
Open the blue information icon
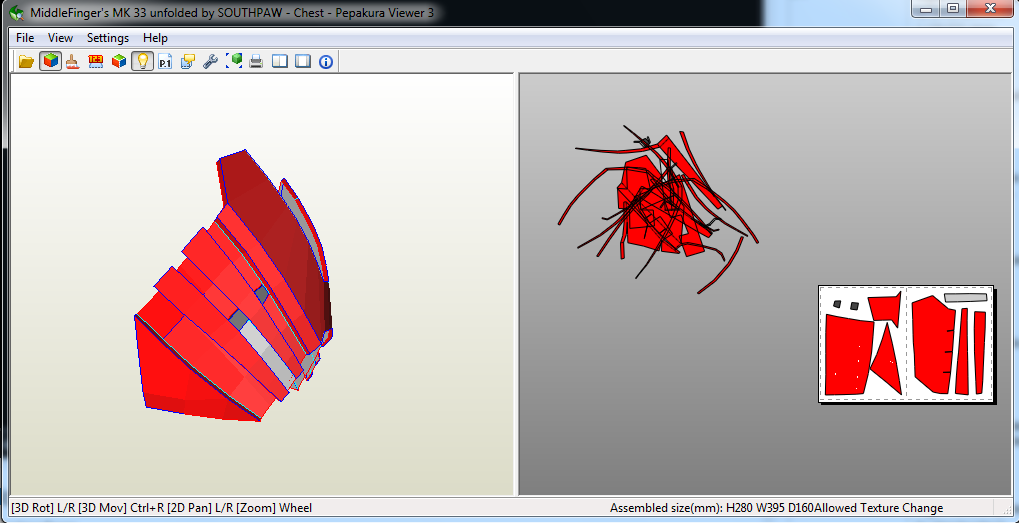(326, 62)
